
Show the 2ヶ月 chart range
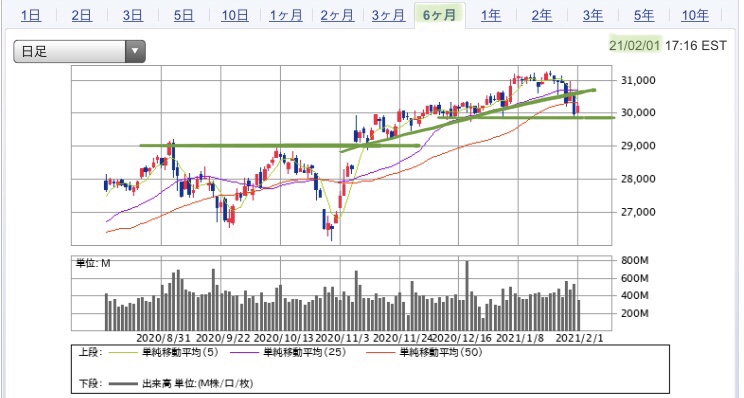[x=337, y=16]
